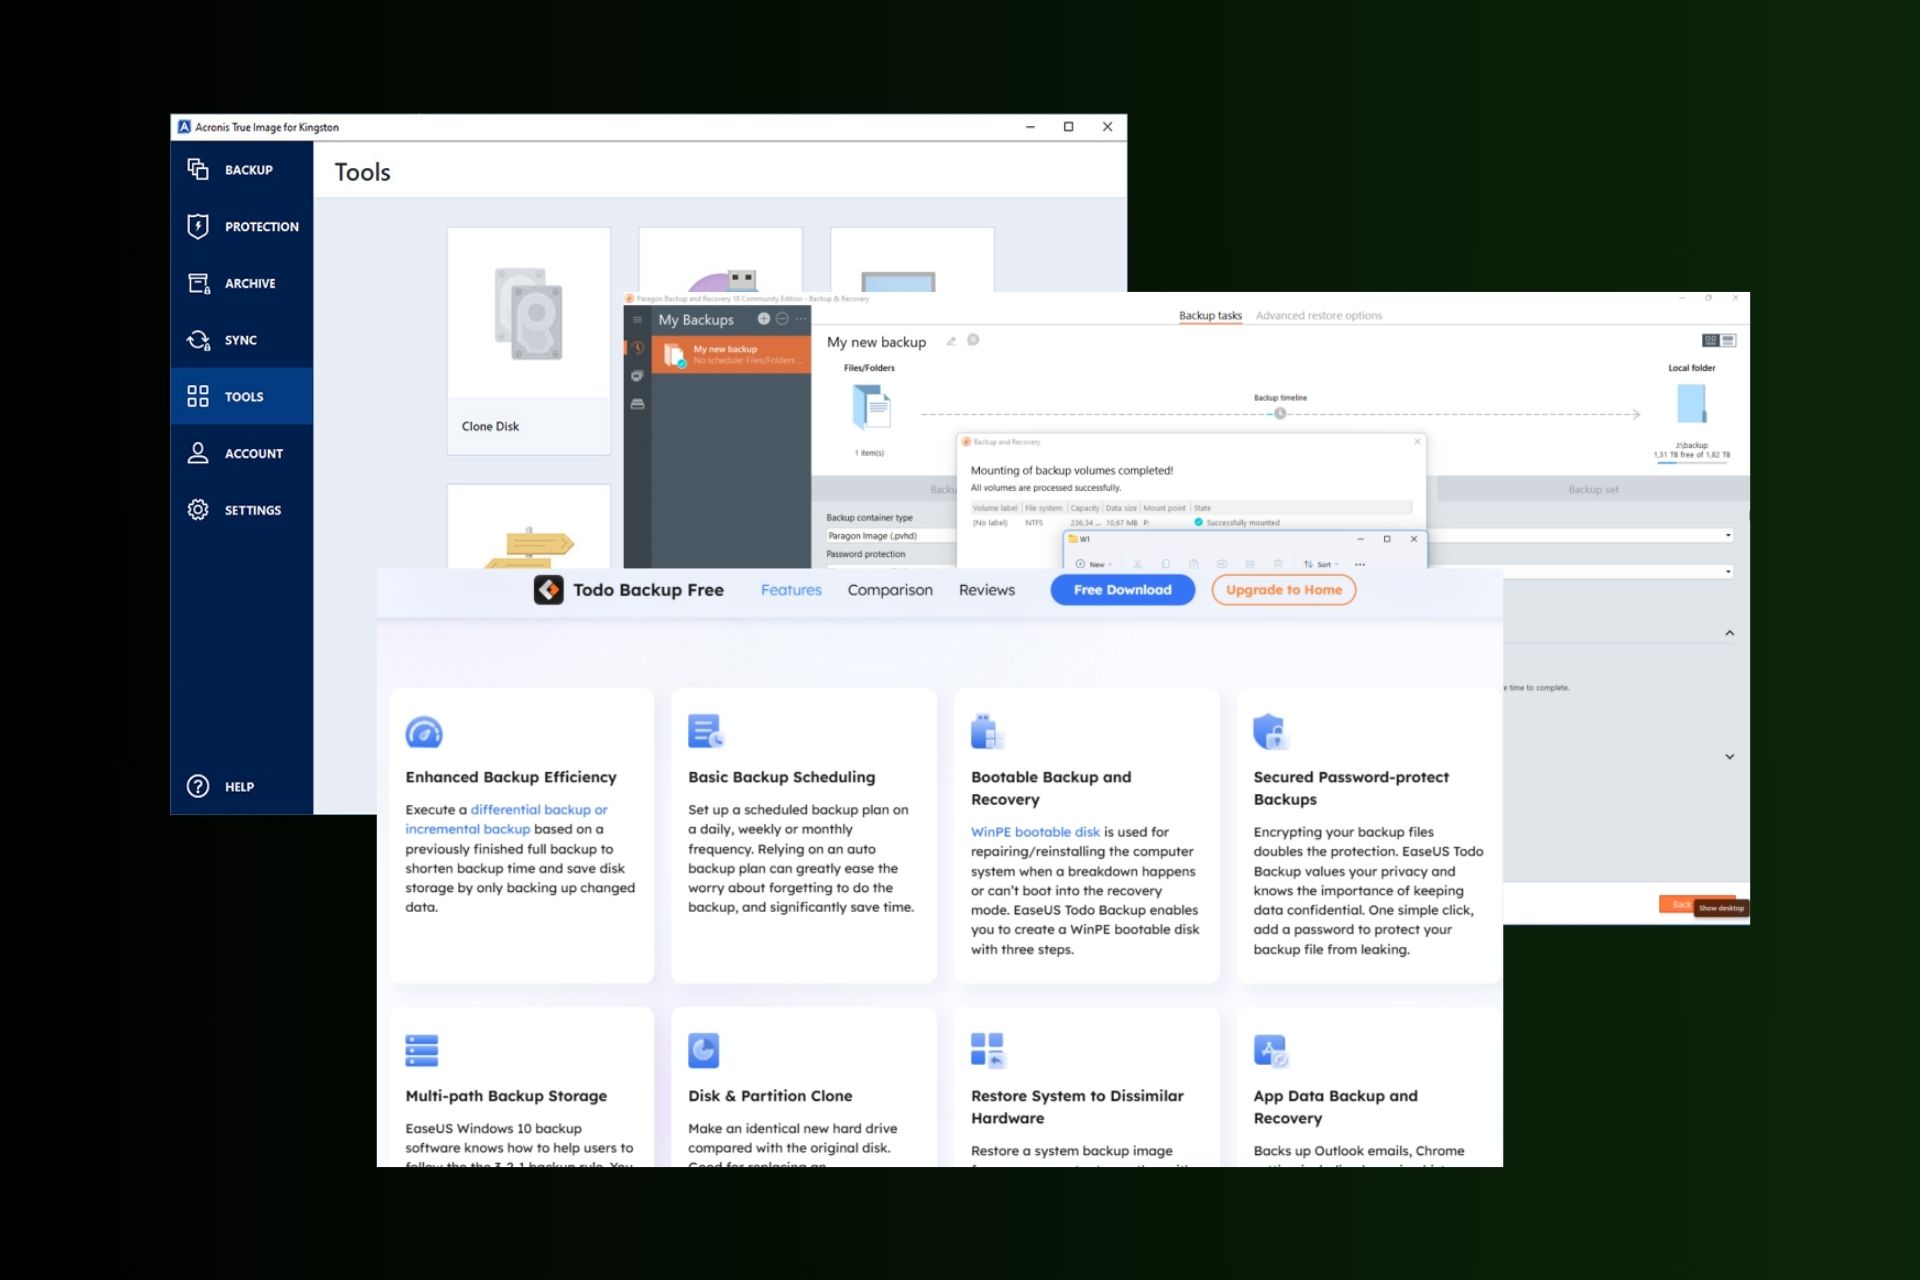Click the Free Download button
Image resolution: width=1920 pixels, height=1280 pixels.
click(x=1122, y=590)
